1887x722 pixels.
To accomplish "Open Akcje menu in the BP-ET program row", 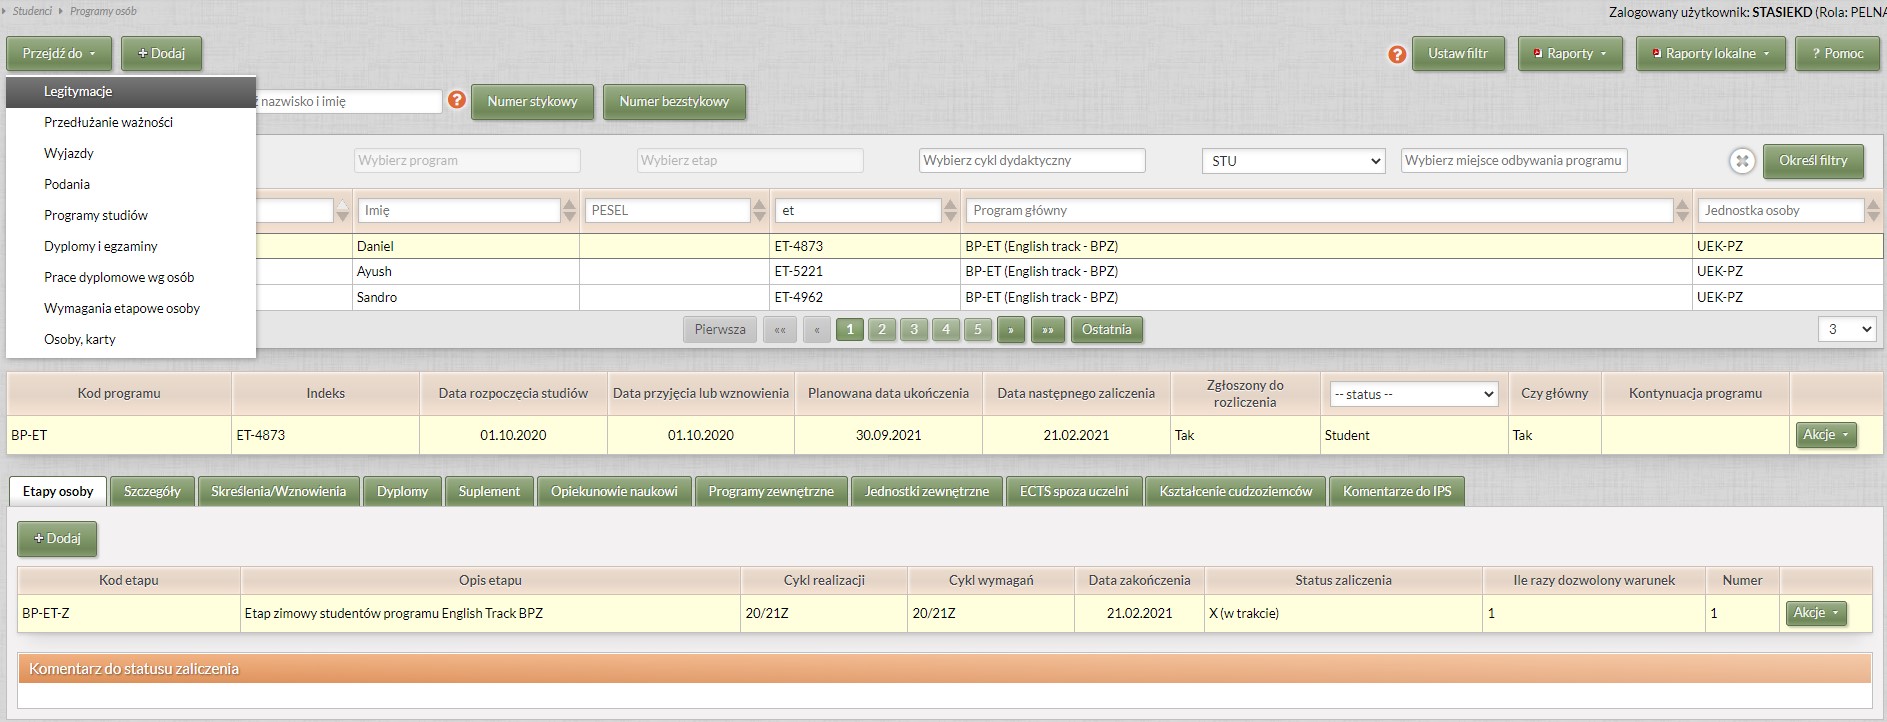I will click(1826, 435).
